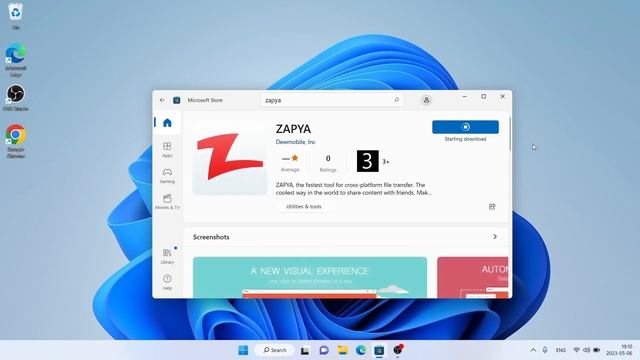Show hidden system tray icons
Image resolution: width=640 pixels, height=360 pixels.
pos(533,350)
